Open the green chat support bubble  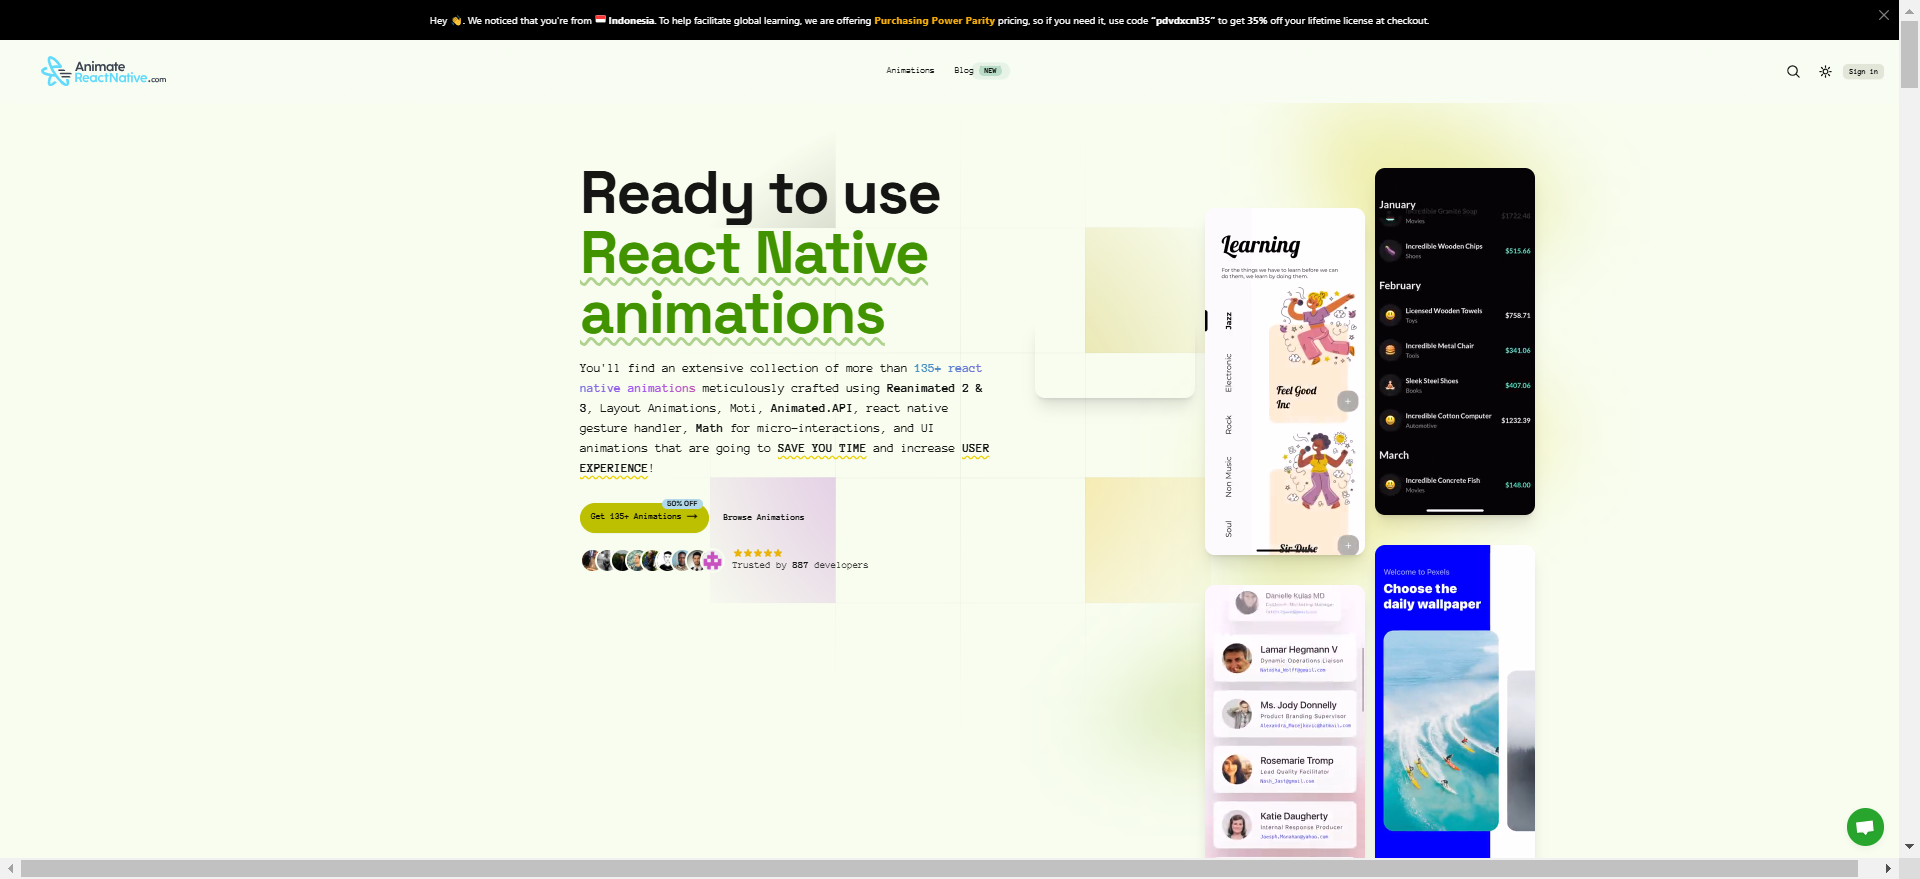[x=1864, y=827]
